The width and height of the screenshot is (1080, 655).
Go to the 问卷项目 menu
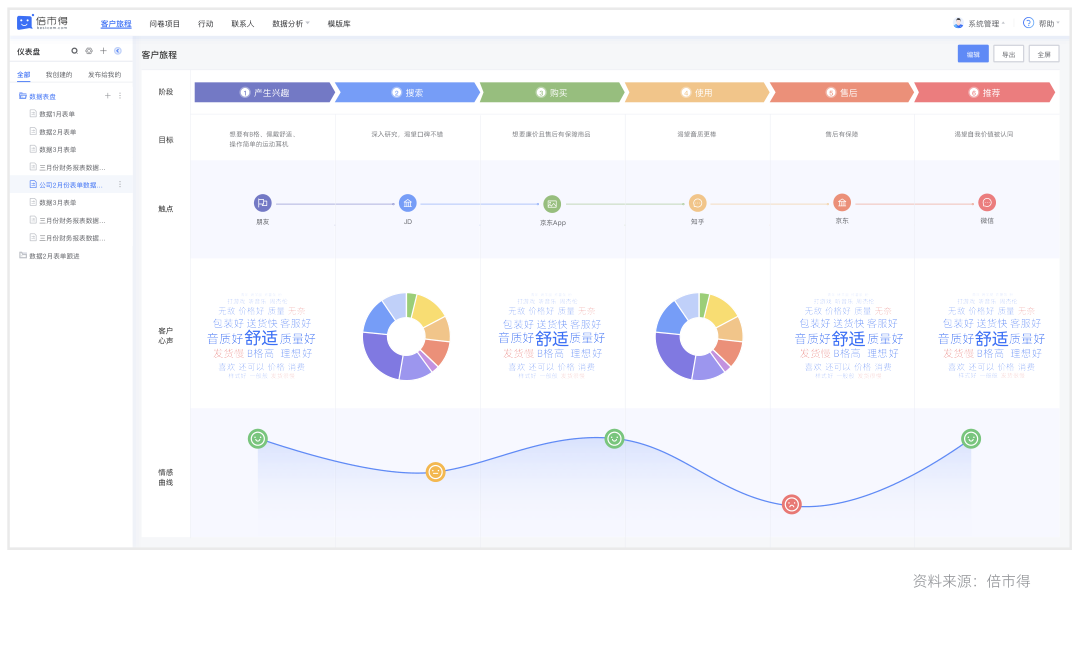coord(165,23)
